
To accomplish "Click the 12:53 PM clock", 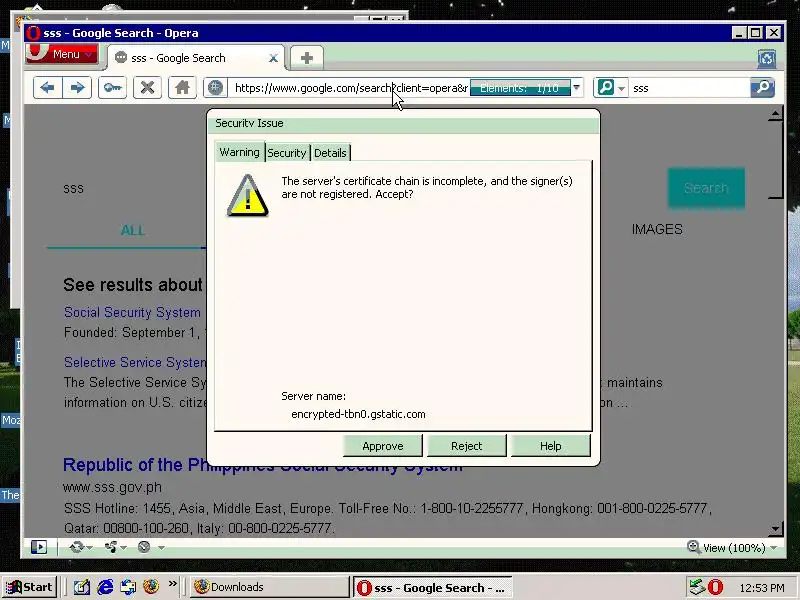I will [762, 588].
